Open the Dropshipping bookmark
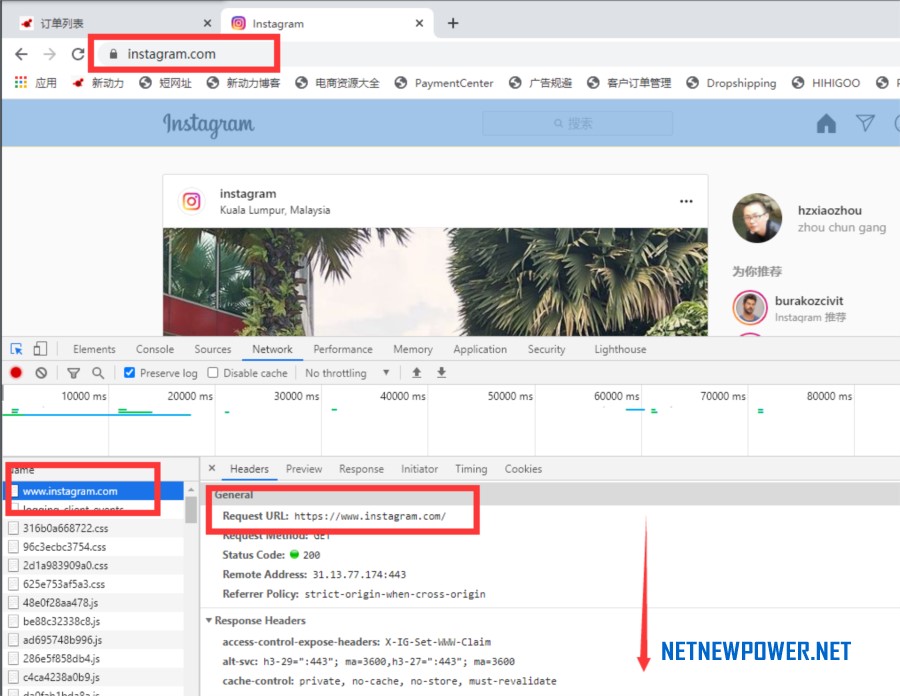 tap(731, 83)
